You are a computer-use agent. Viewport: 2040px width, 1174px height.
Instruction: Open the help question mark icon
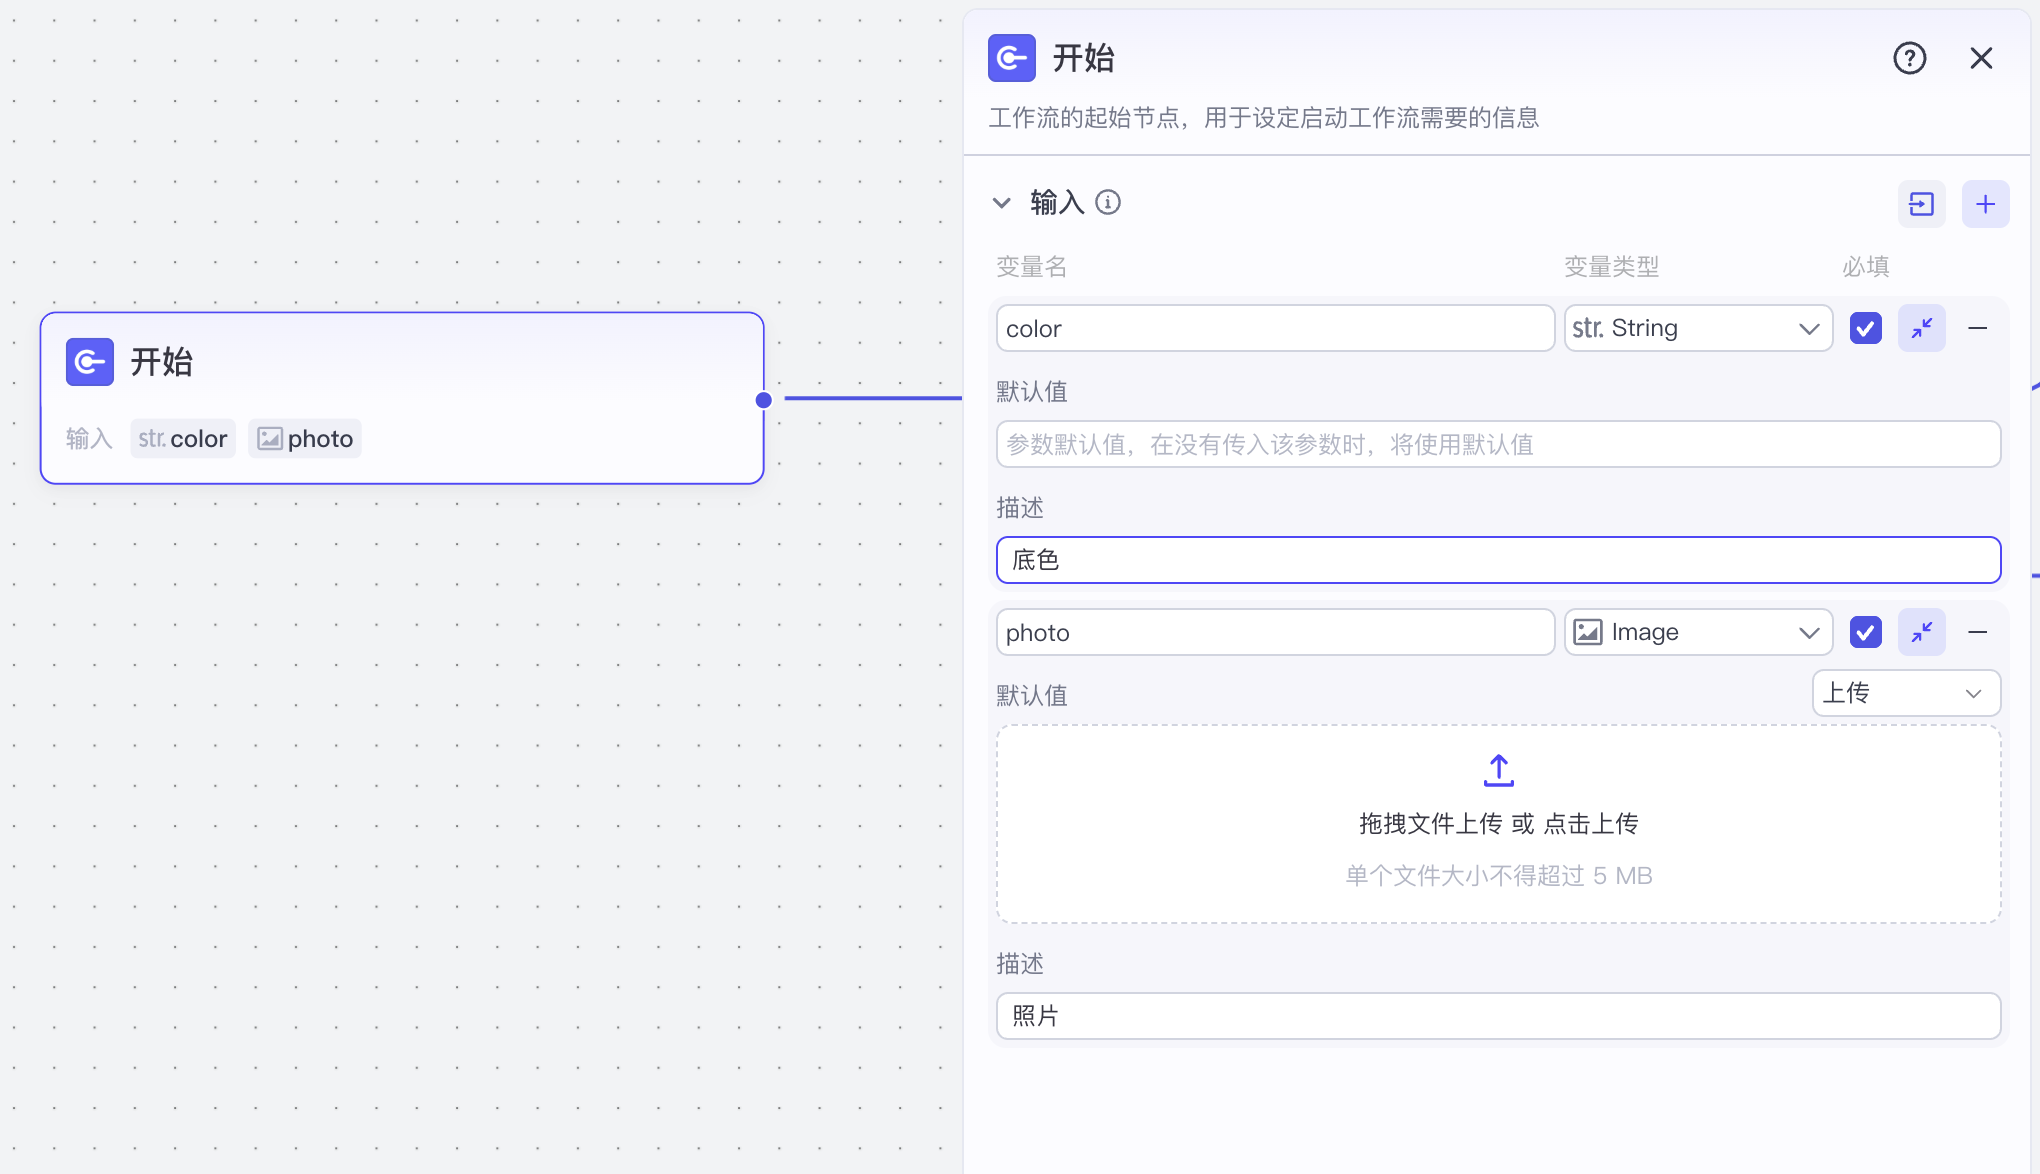(x=1909, y=58)
